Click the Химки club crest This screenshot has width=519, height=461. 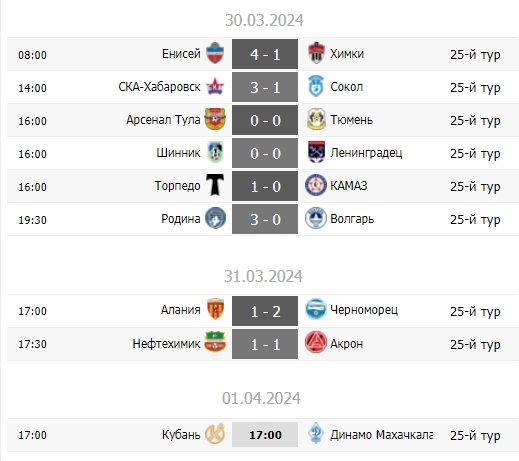316,53
